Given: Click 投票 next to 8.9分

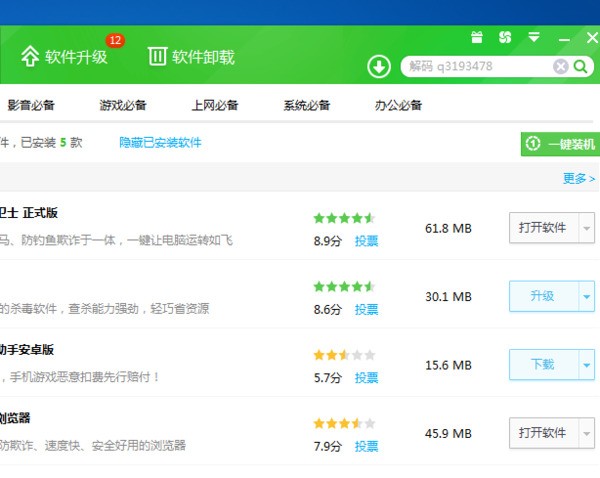Looking at the screenshot, I should click(366, 241).
